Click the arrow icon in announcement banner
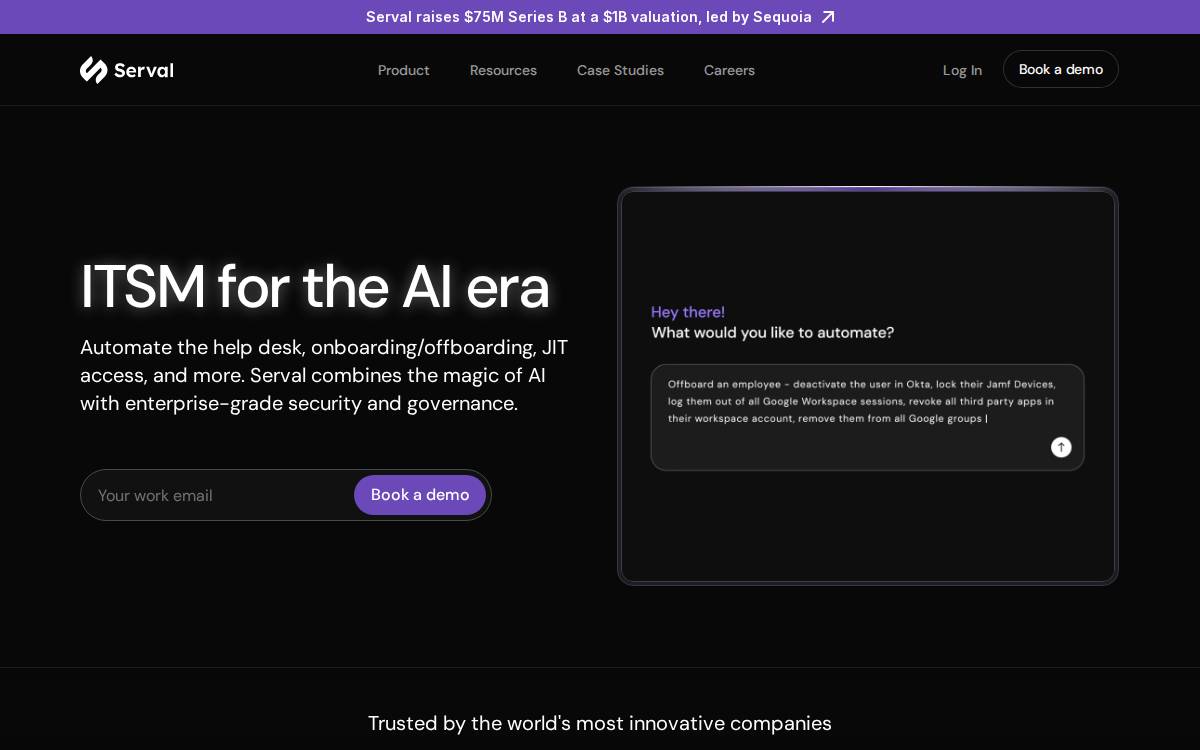1200x750 pixels. [x=828, y=17]
